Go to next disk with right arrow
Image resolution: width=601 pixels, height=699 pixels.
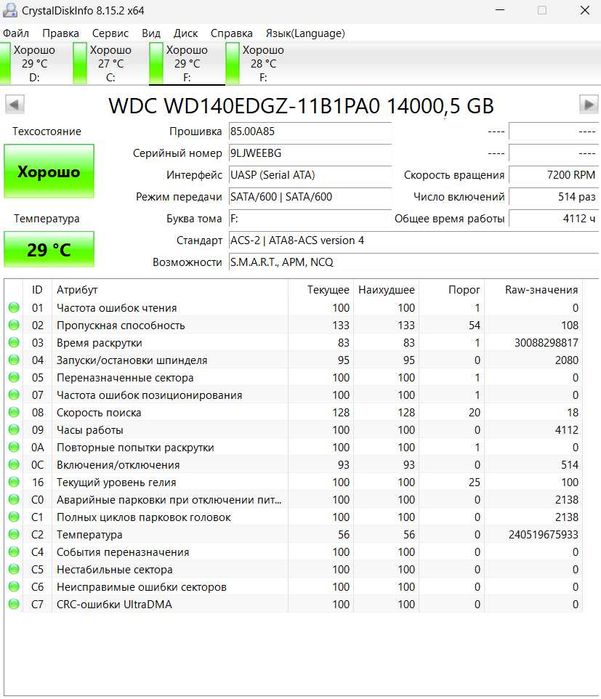588,105
